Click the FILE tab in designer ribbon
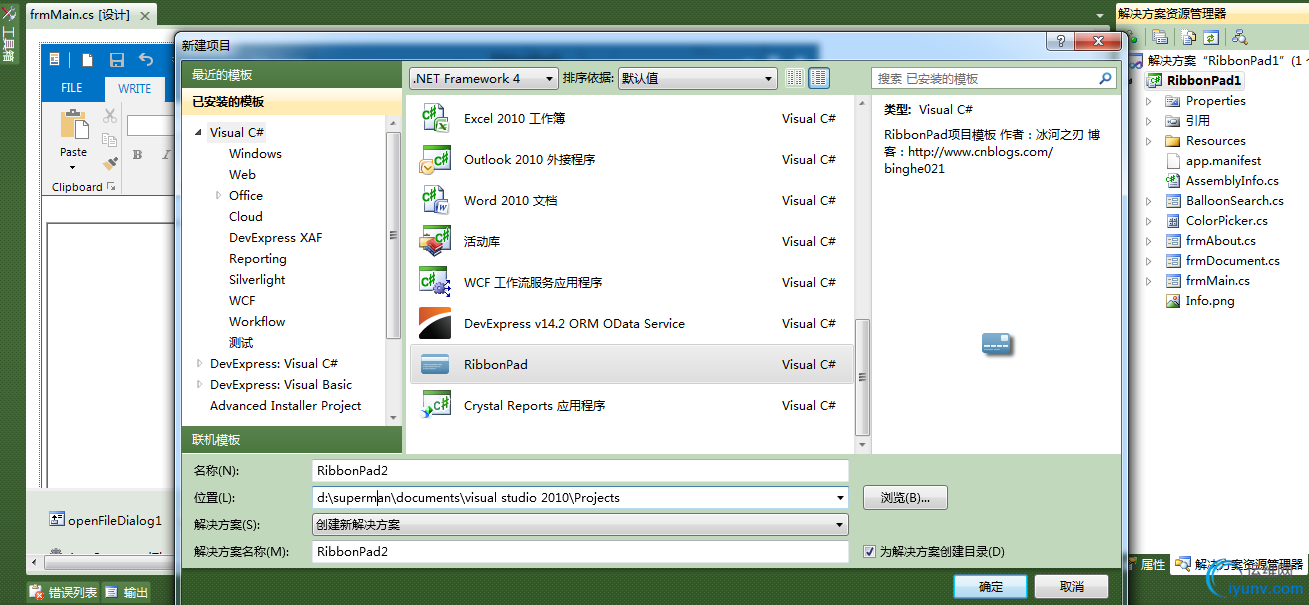 [x=72, y=88]
